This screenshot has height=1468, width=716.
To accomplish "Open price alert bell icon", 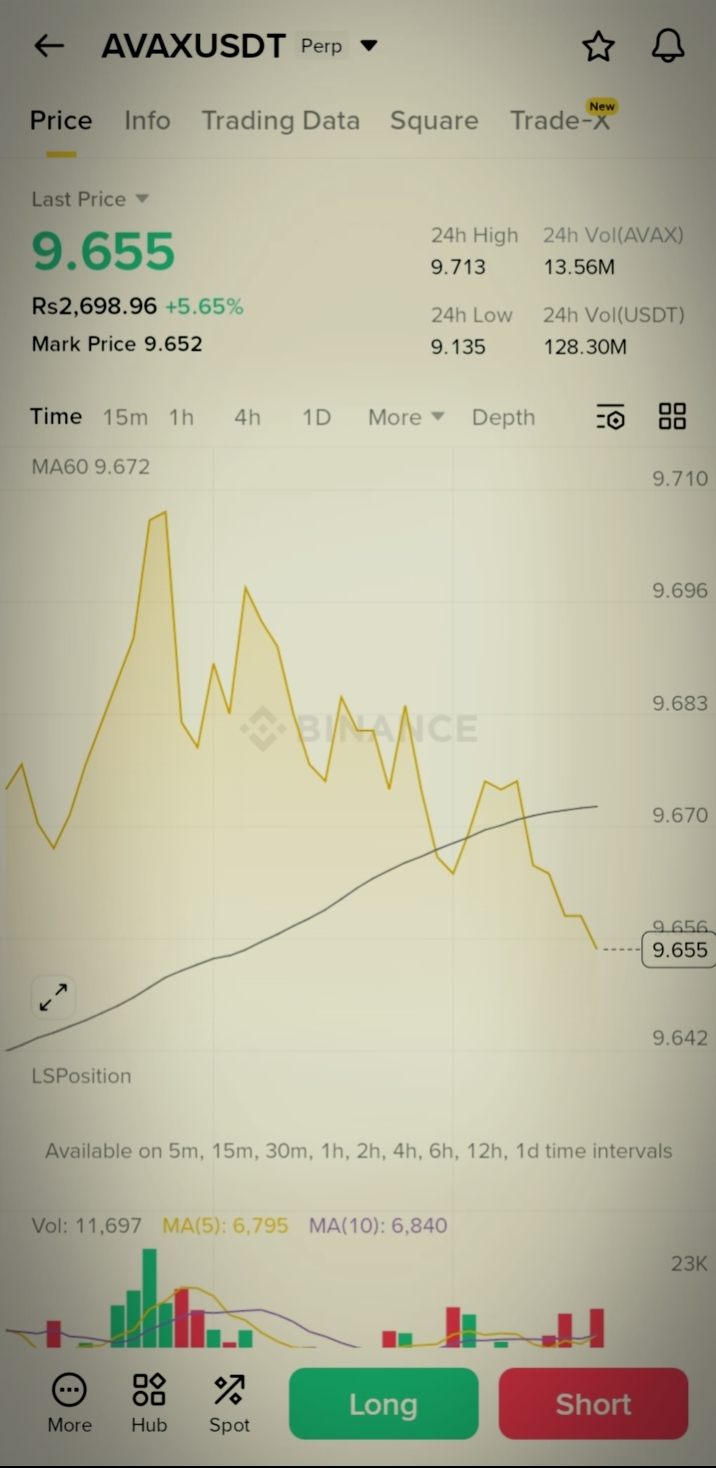I will [668, 46].
